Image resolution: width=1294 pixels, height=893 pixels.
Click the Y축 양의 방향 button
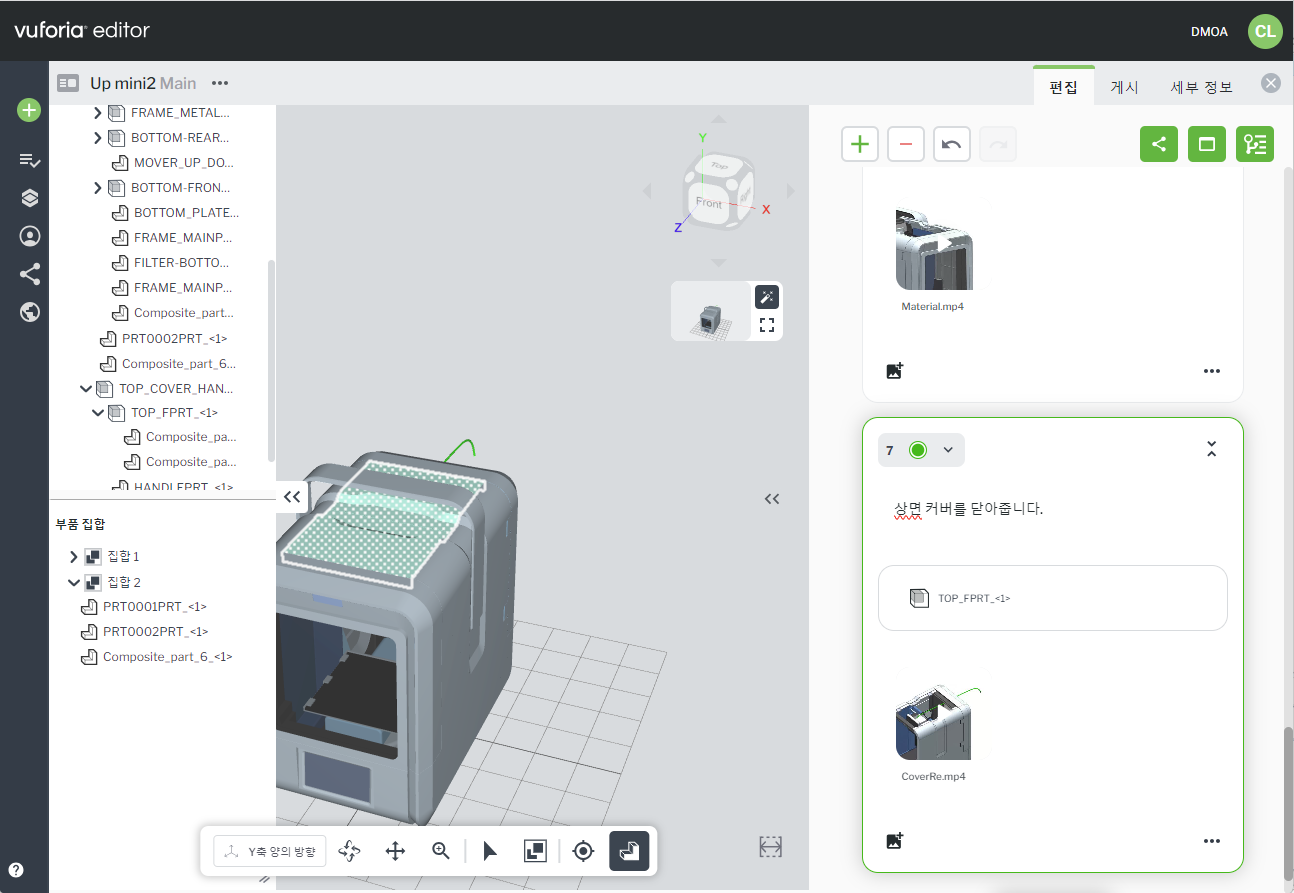(270, 851)
